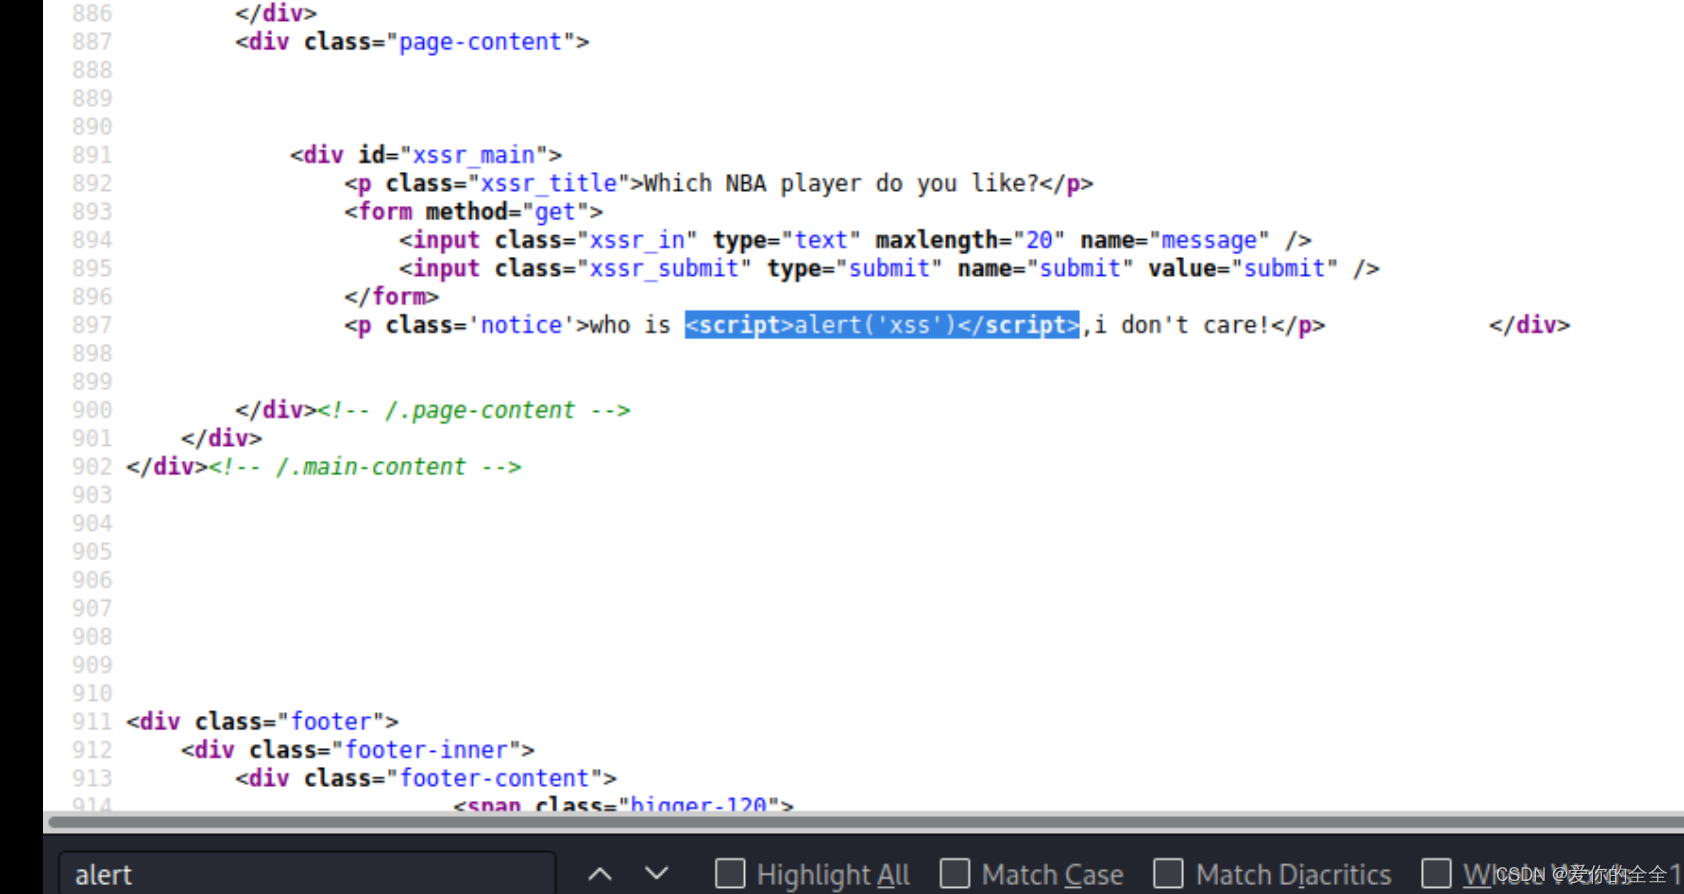This screenshot has height=894, width=1684.
Task: Click the attribute value "xssr_main"
Action: 474,155
